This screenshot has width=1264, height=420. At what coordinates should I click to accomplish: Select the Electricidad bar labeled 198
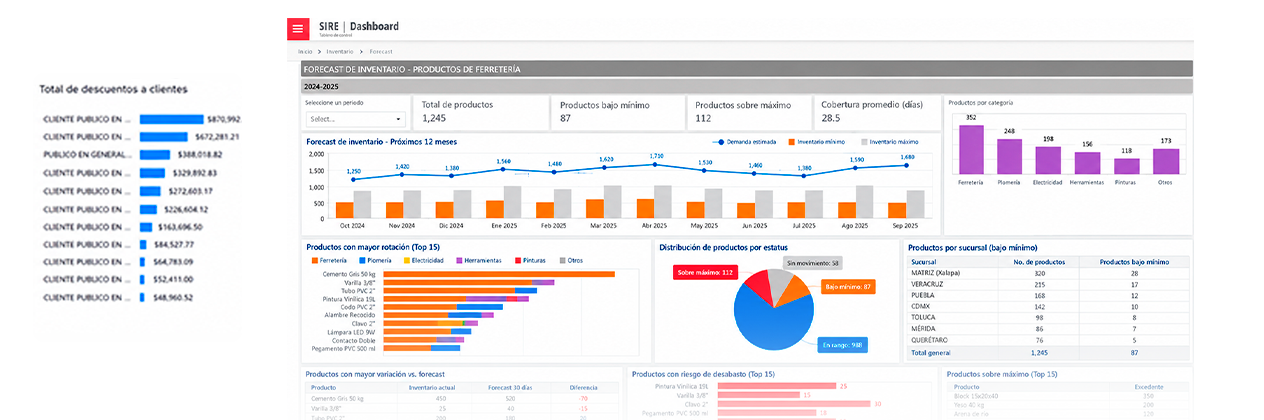coord(1048,160)
